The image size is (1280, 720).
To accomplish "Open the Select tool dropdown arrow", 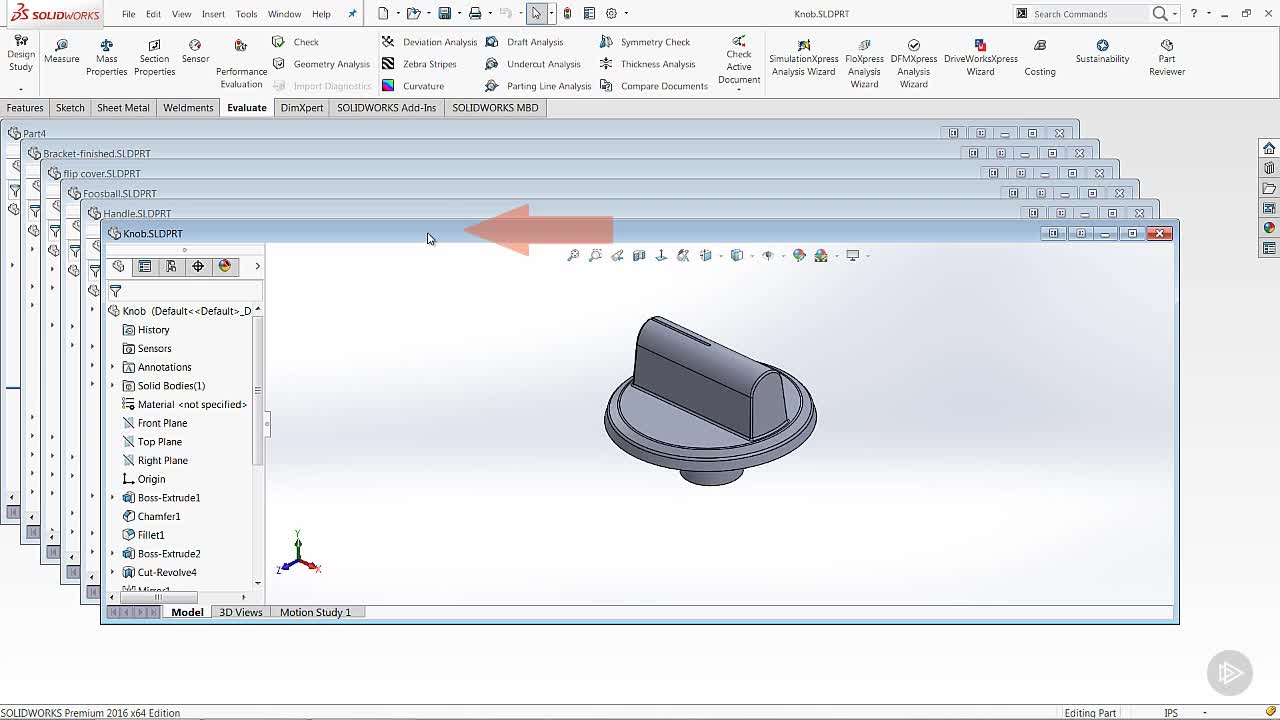I will coord(551,14).
